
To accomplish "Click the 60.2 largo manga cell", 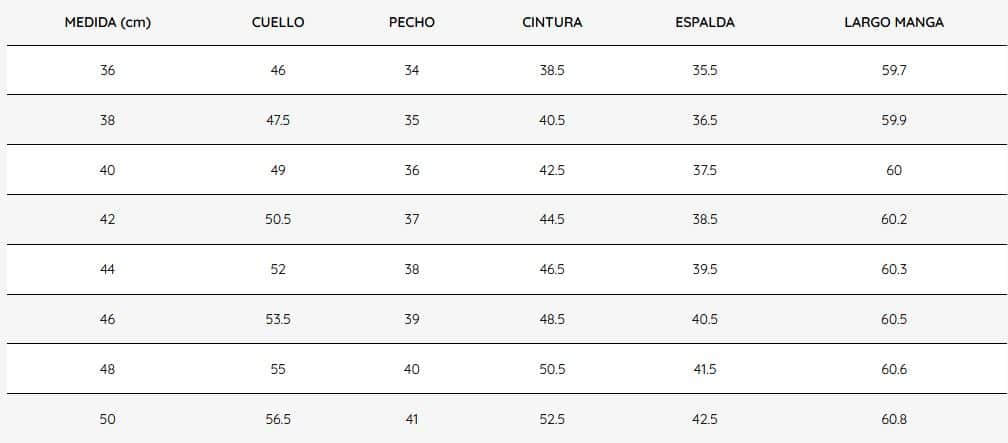I will click(894, 220).
